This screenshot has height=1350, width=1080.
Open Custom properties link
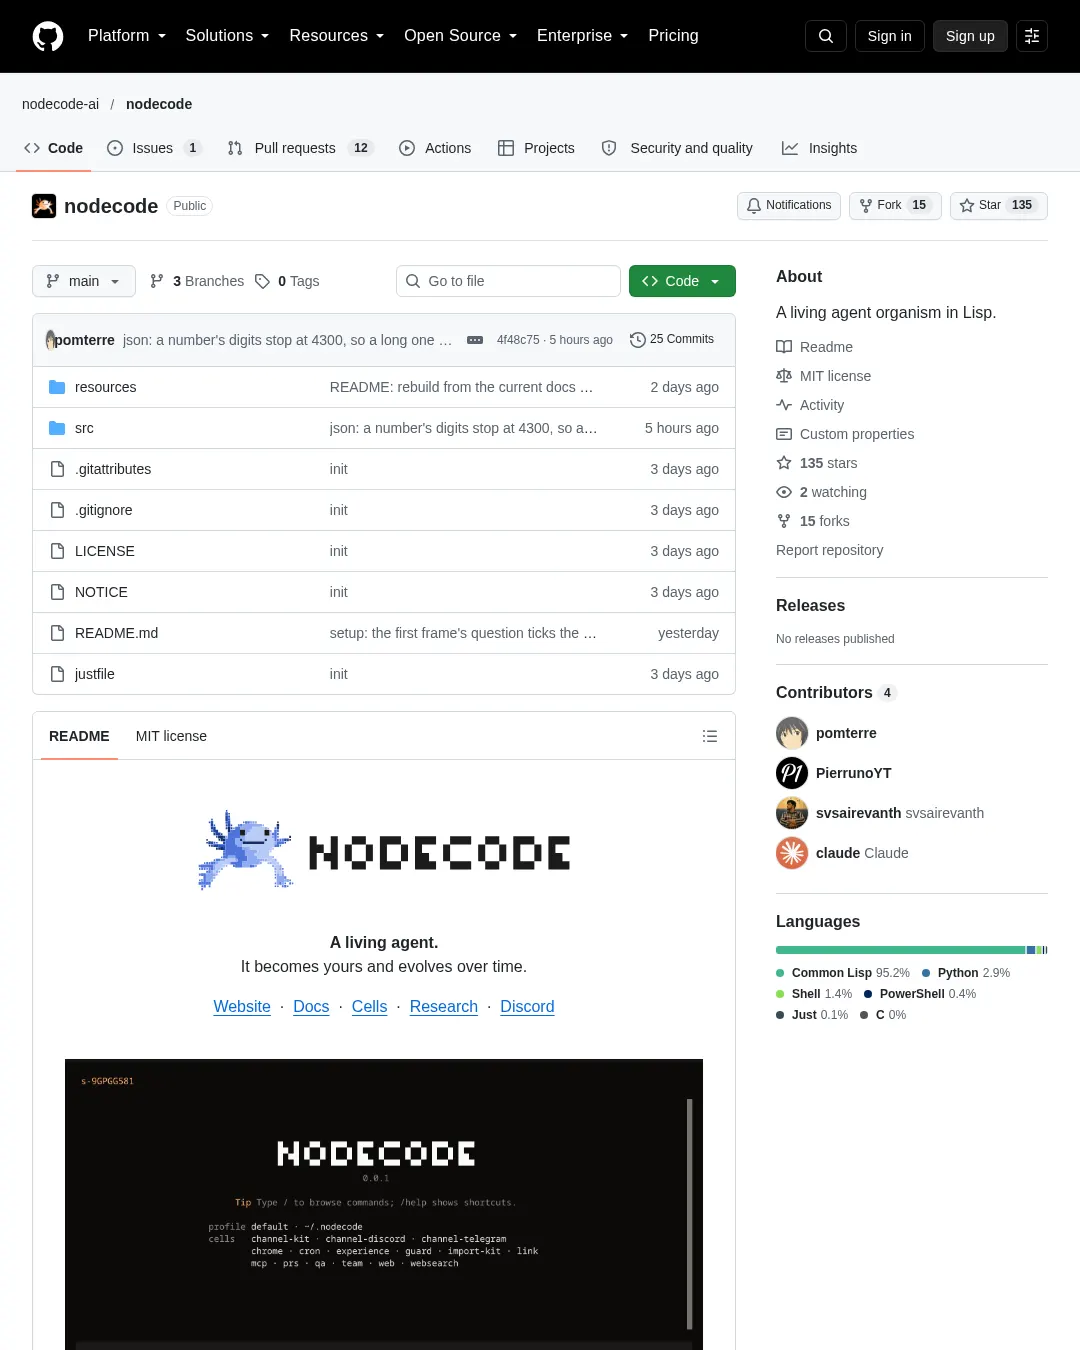(x=845, y=434)
